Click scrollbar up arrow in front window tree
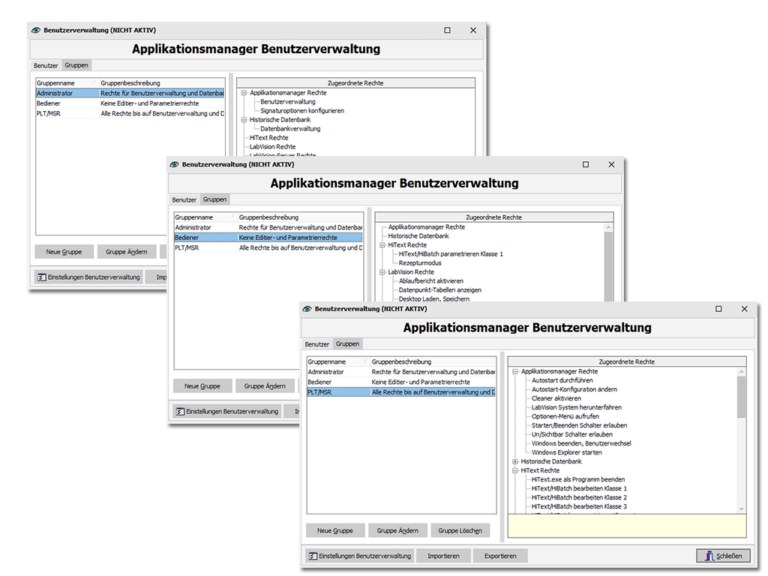Image resolution: width=768 pixels, height=576 pixels. click(x=742, y=372)
